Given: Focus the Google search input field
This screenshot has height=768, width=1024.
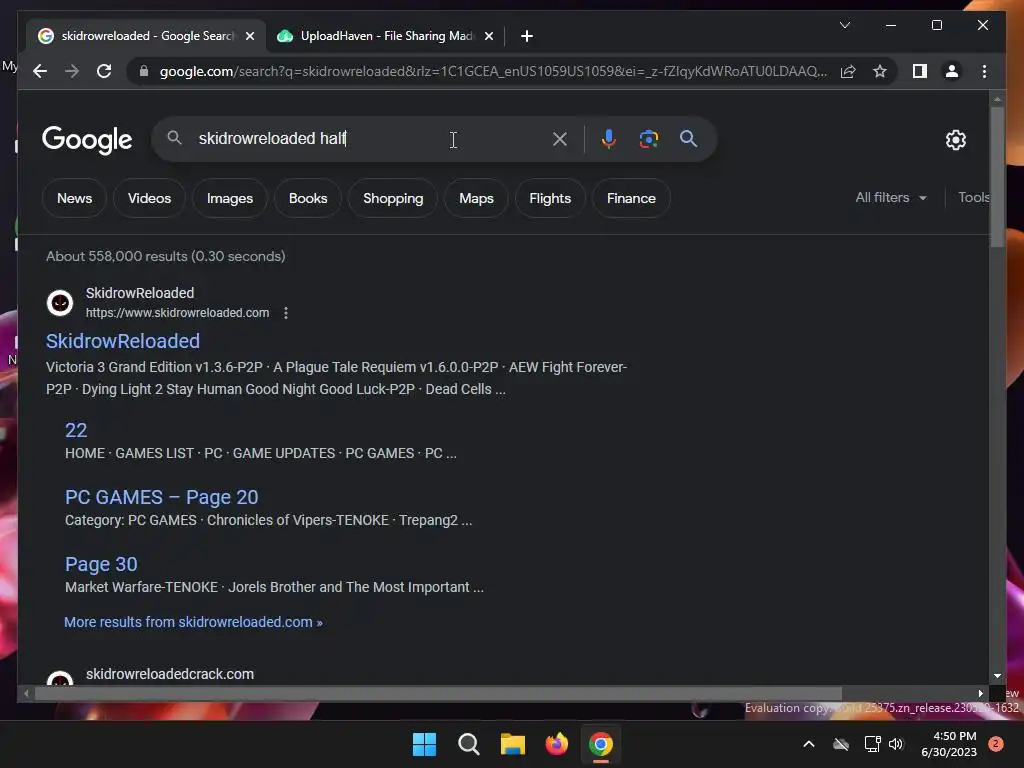Looking at the screenshot, I should [369, 138].
